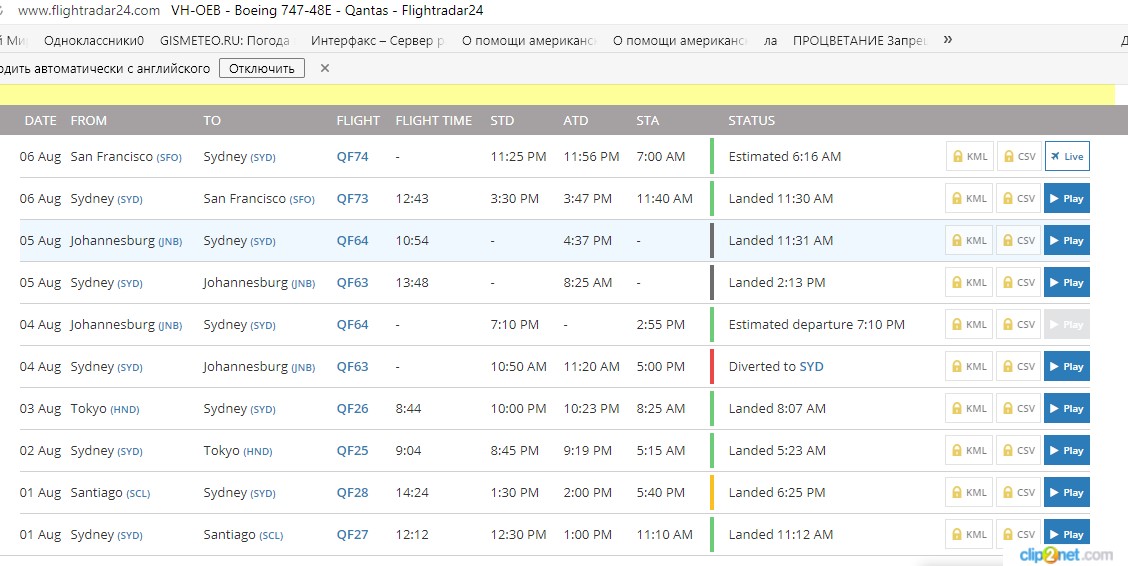Play the diverted 04 Aug QF63 flight
The width and height of the screenshot is (1128, 566).
pyautogui.click(x=1067, y=367)
